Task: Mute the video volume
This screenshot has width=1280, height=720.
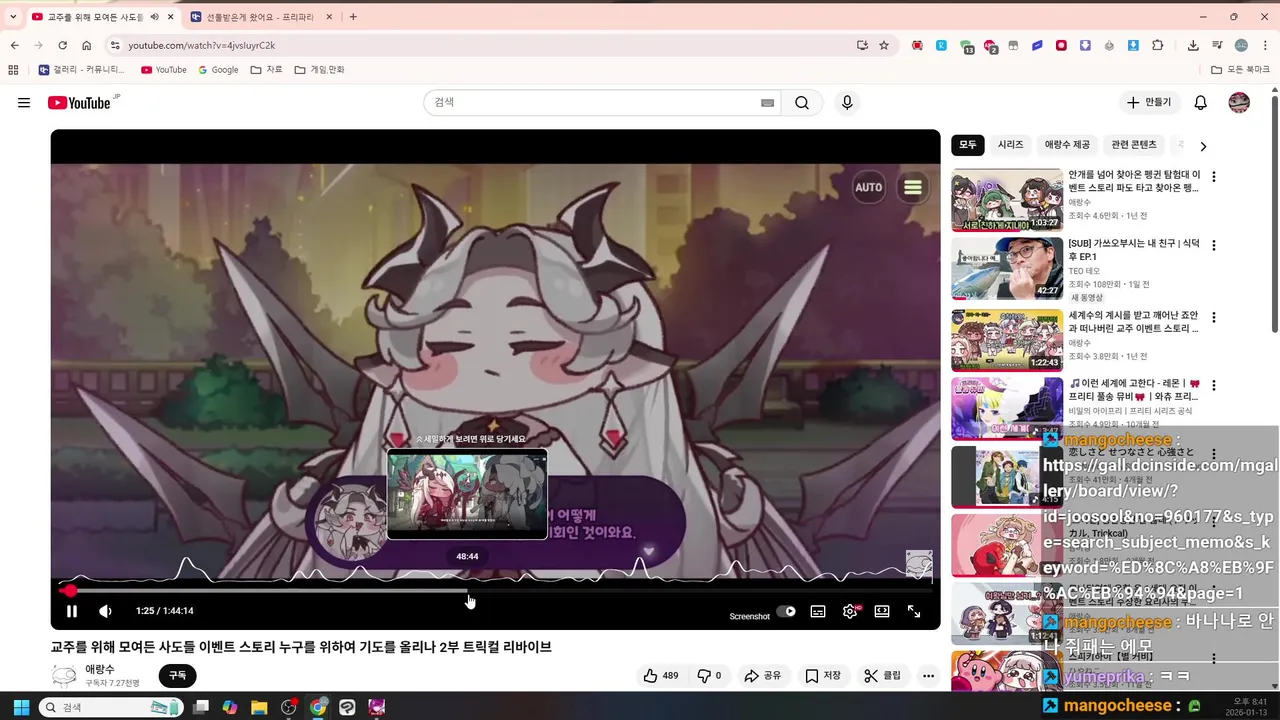Action: [105, 611]
